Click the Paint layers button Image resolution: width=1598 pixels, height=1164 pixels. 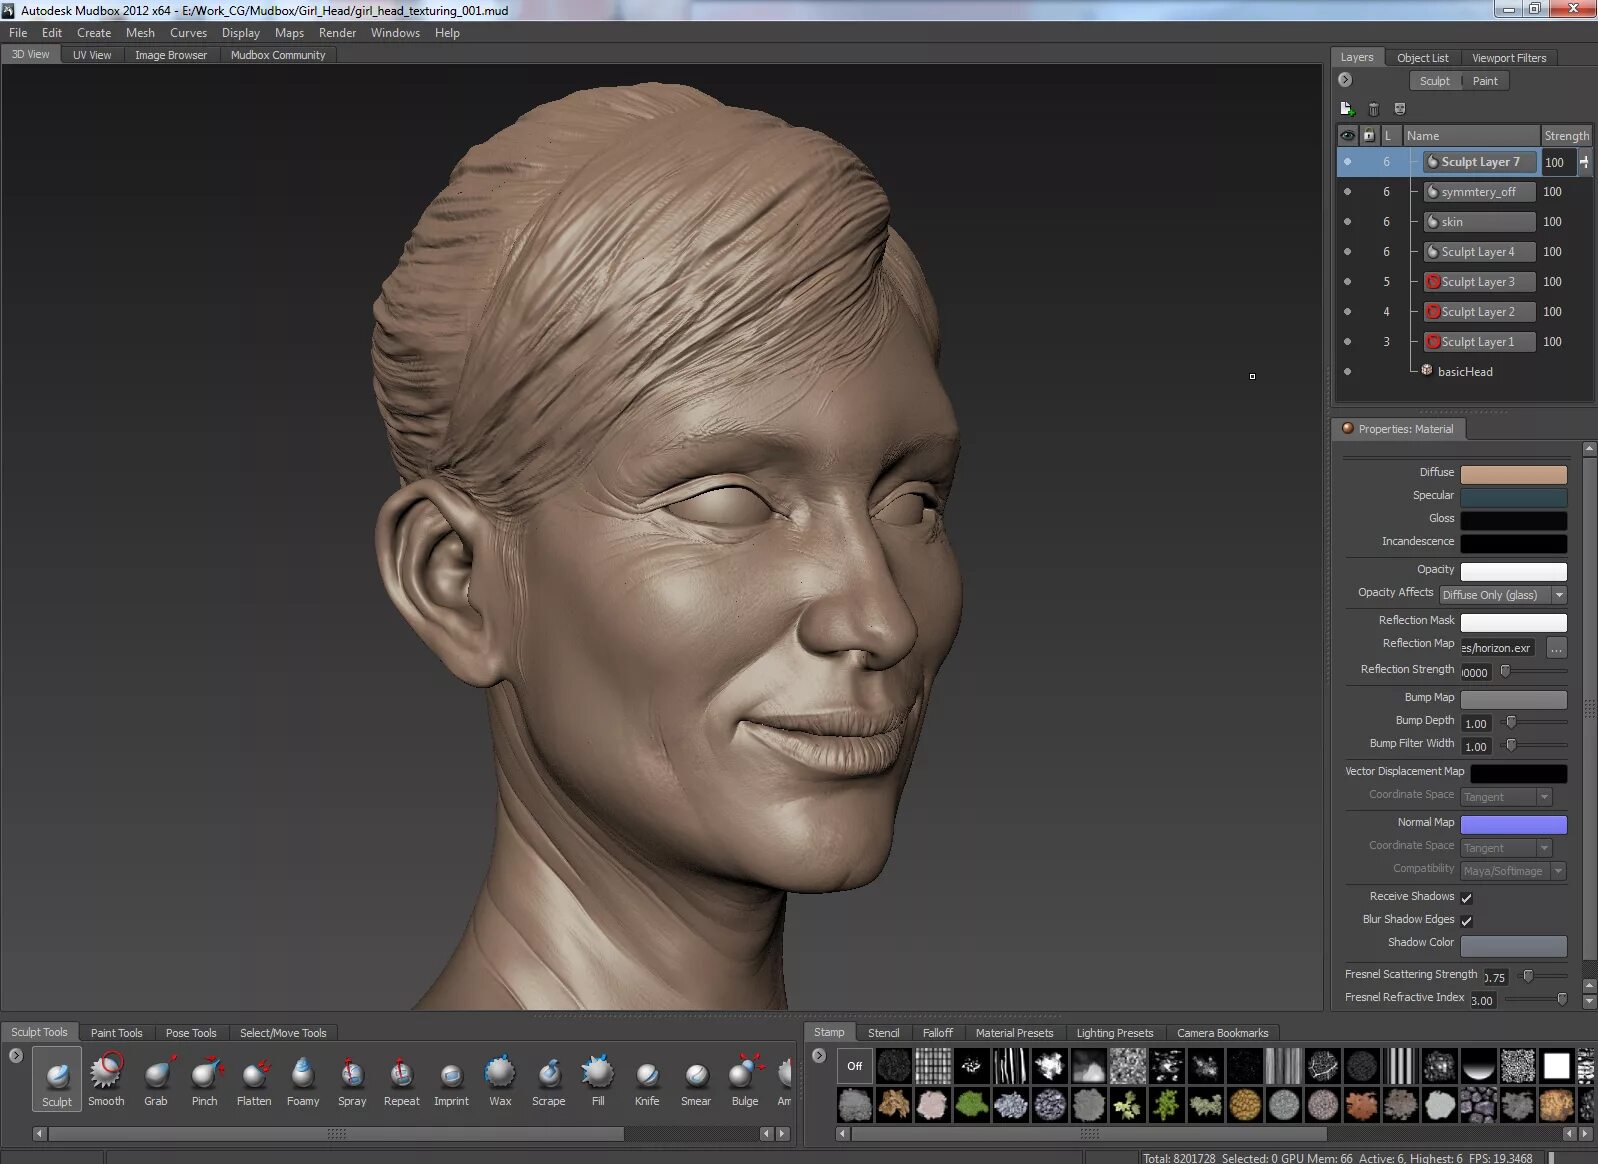tap(1485, 81)
